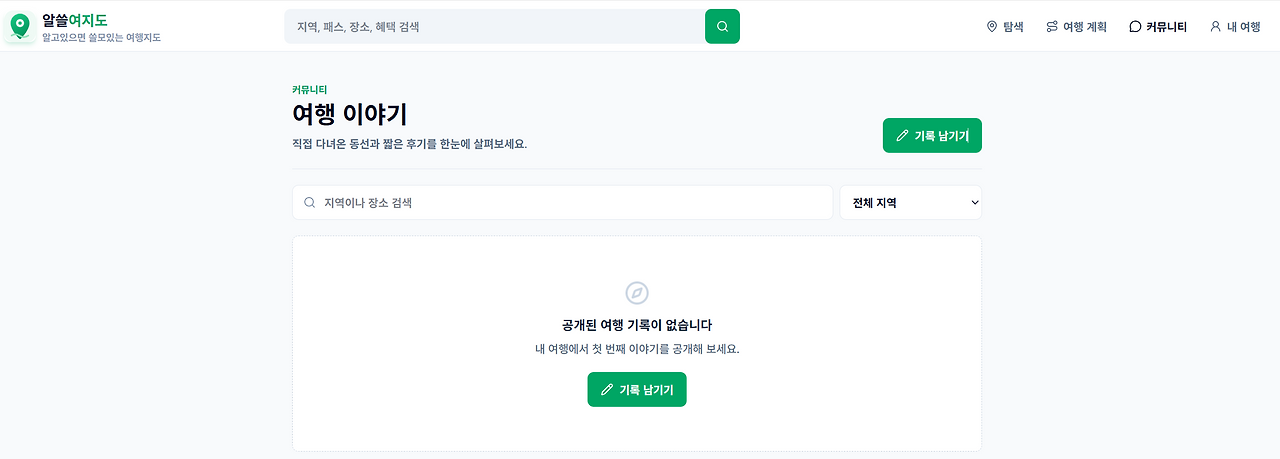The height and width of the screenshot is (459, 1280).
Task: Select the 커뮤니티 navigation item
Action: click(1158, 27)
